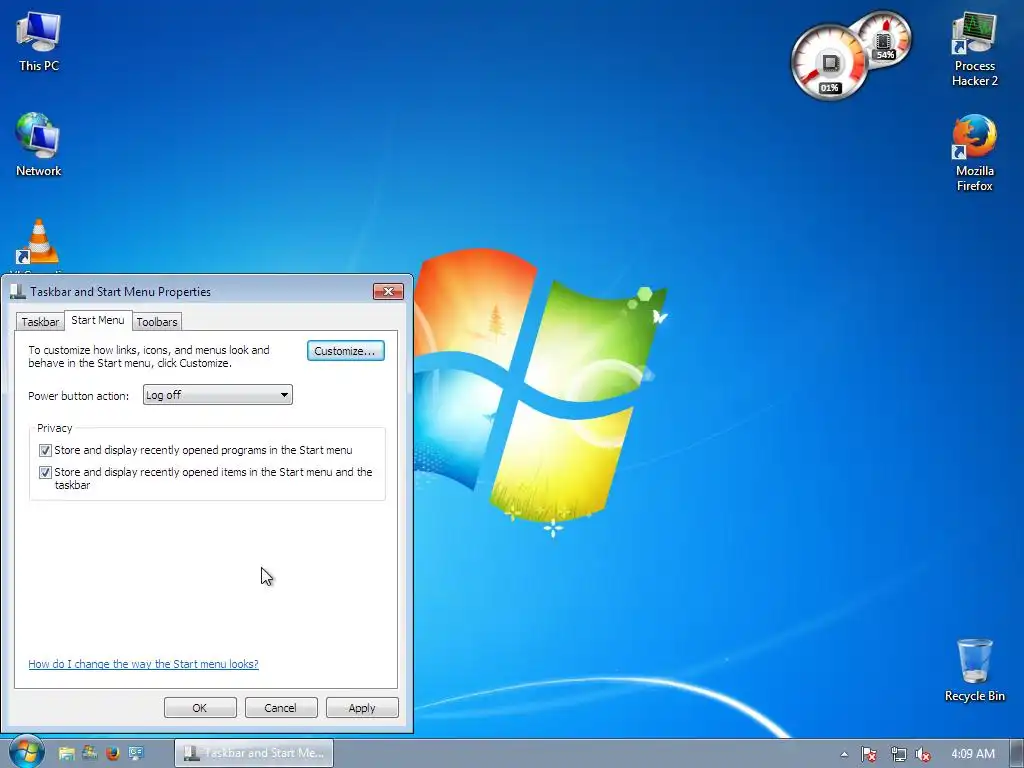Click the pinned Windows flag taskbar icon
Image resolution: width=1024 pixels, height=768 pixels.
pyautogui.click(x=89, y=753)
